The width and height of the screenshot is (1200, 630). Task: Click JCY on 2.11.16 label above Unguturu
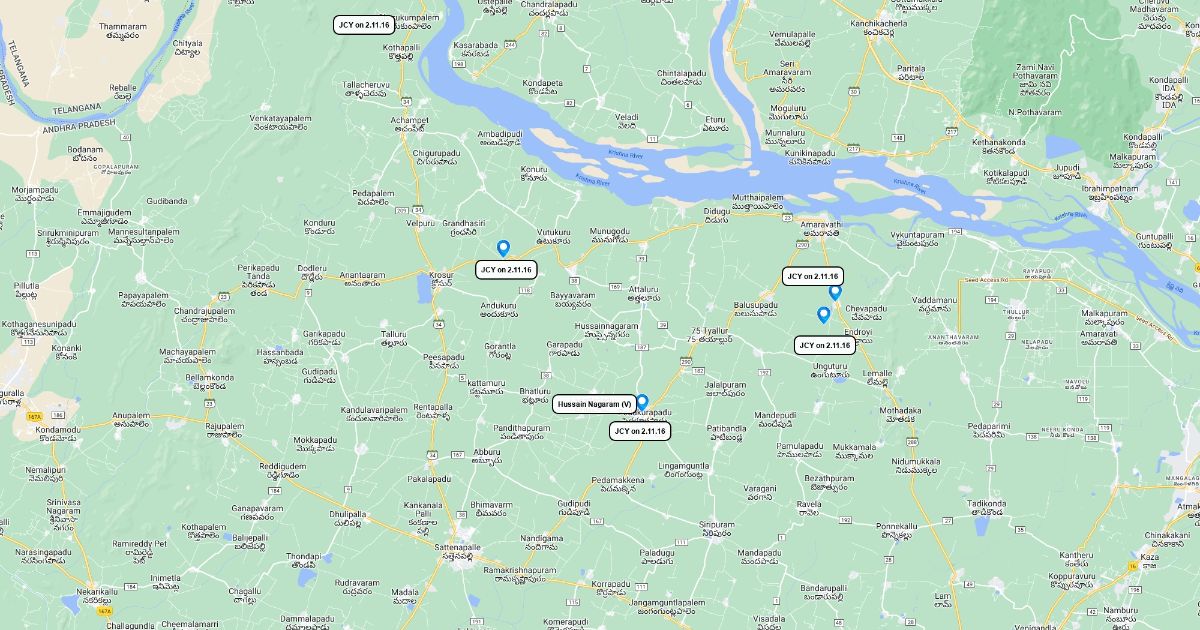point(825,345)
